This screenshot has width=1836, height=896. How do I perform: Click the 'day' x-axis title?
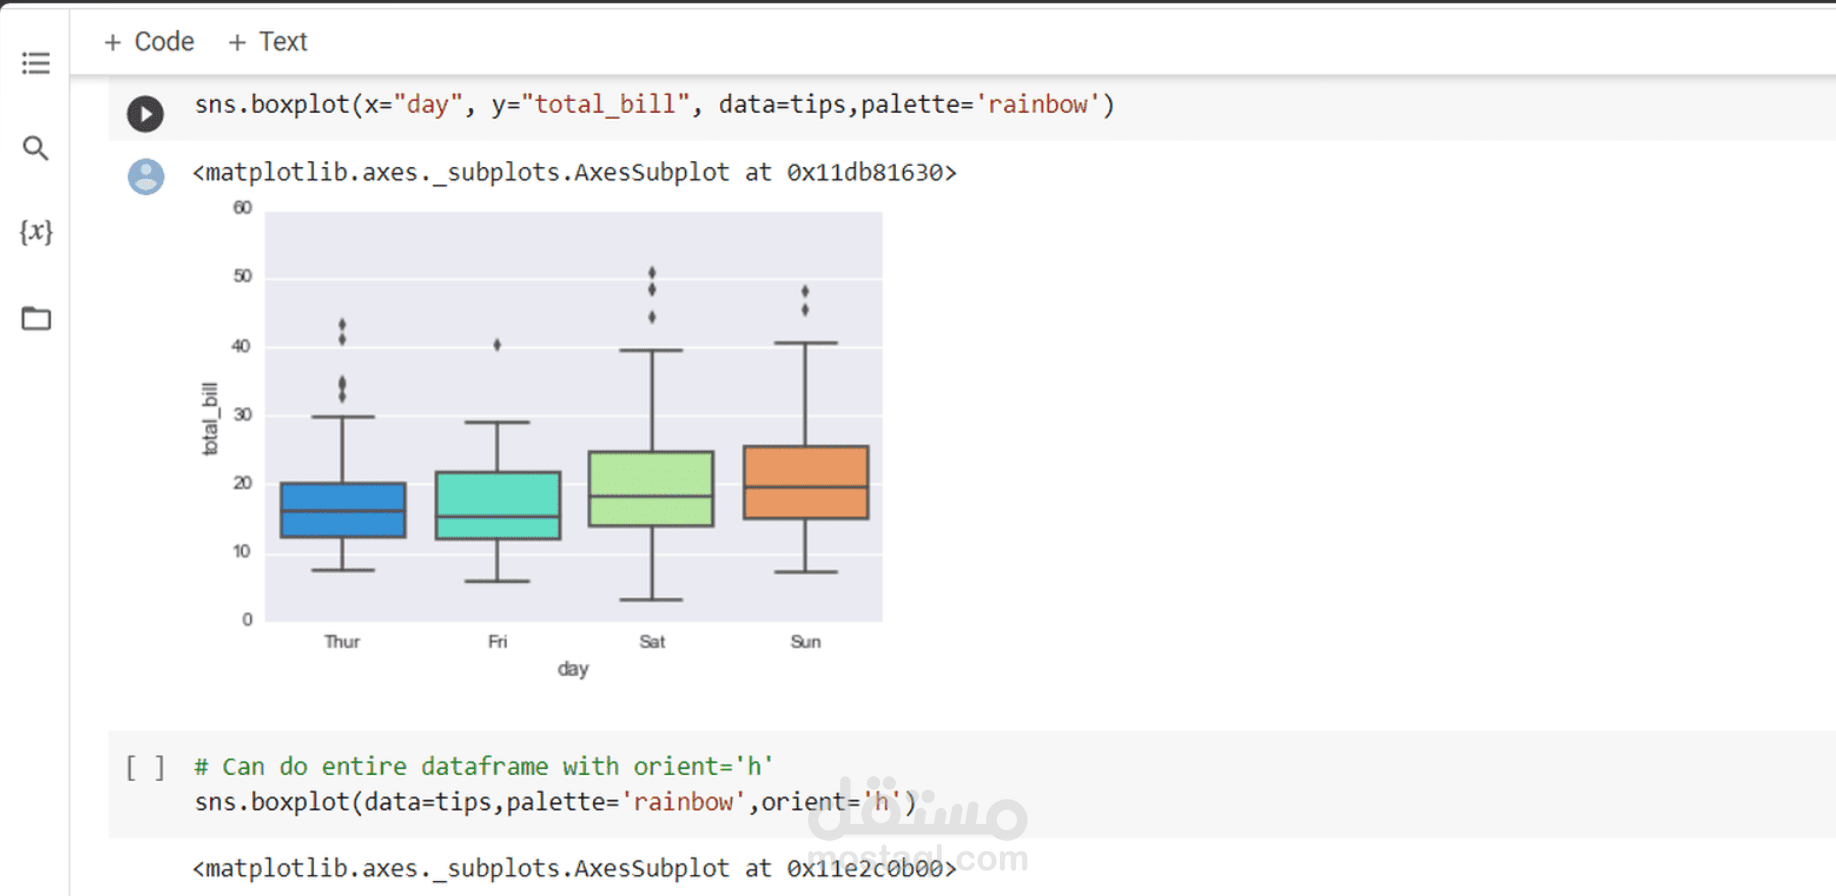[573, 668]
